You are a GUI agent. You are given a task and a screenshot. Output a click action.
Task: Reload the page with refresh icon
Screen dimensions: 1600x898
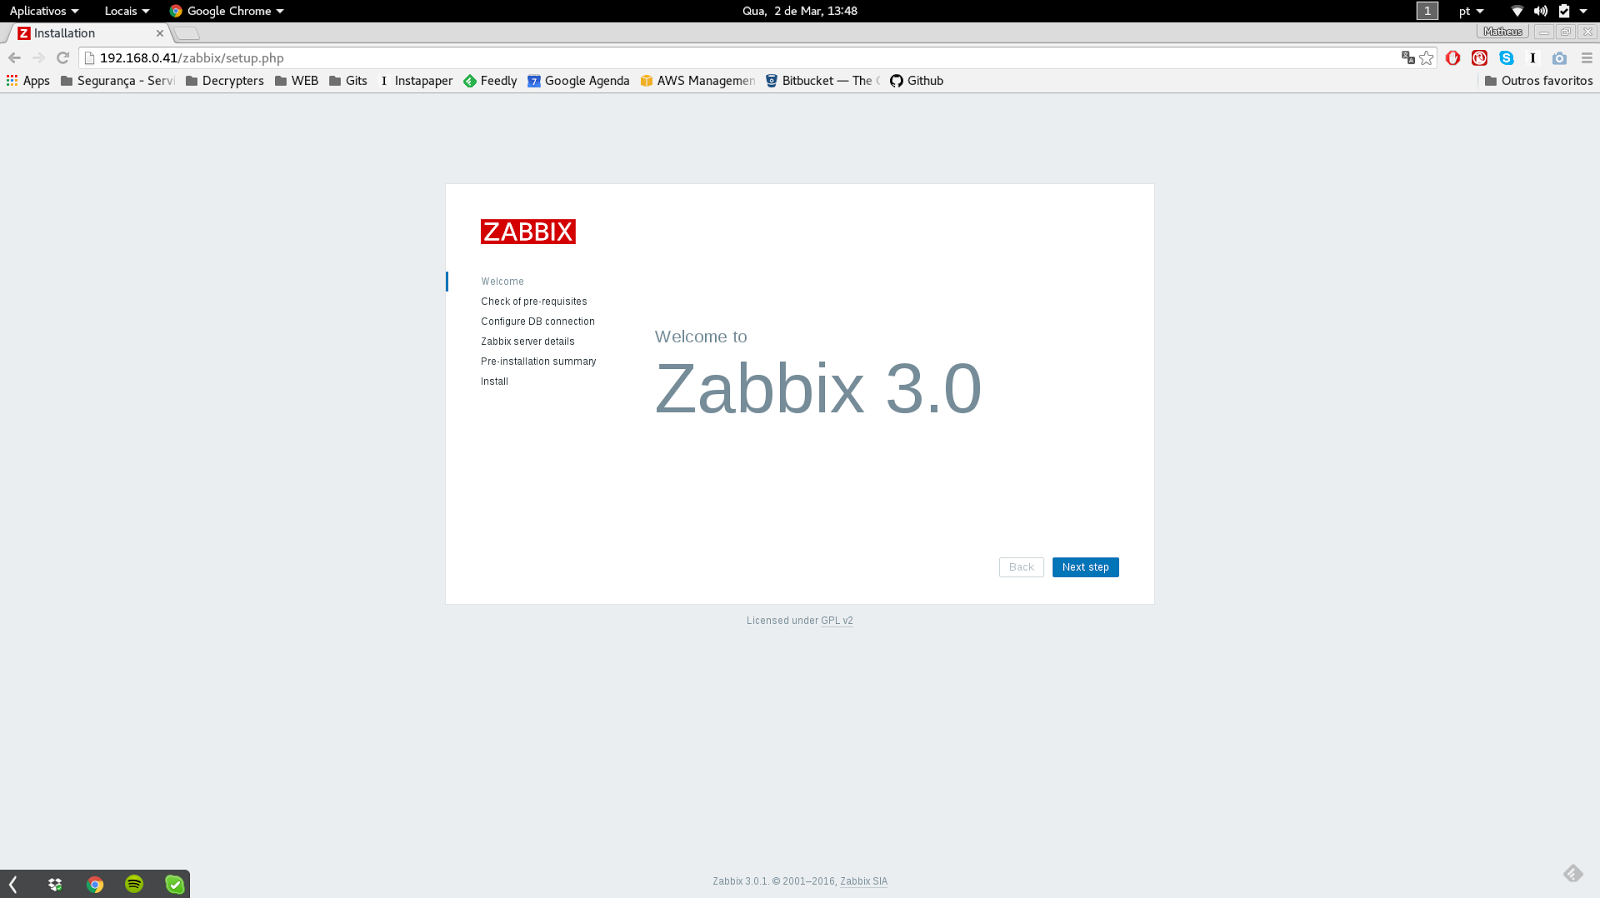63,58
